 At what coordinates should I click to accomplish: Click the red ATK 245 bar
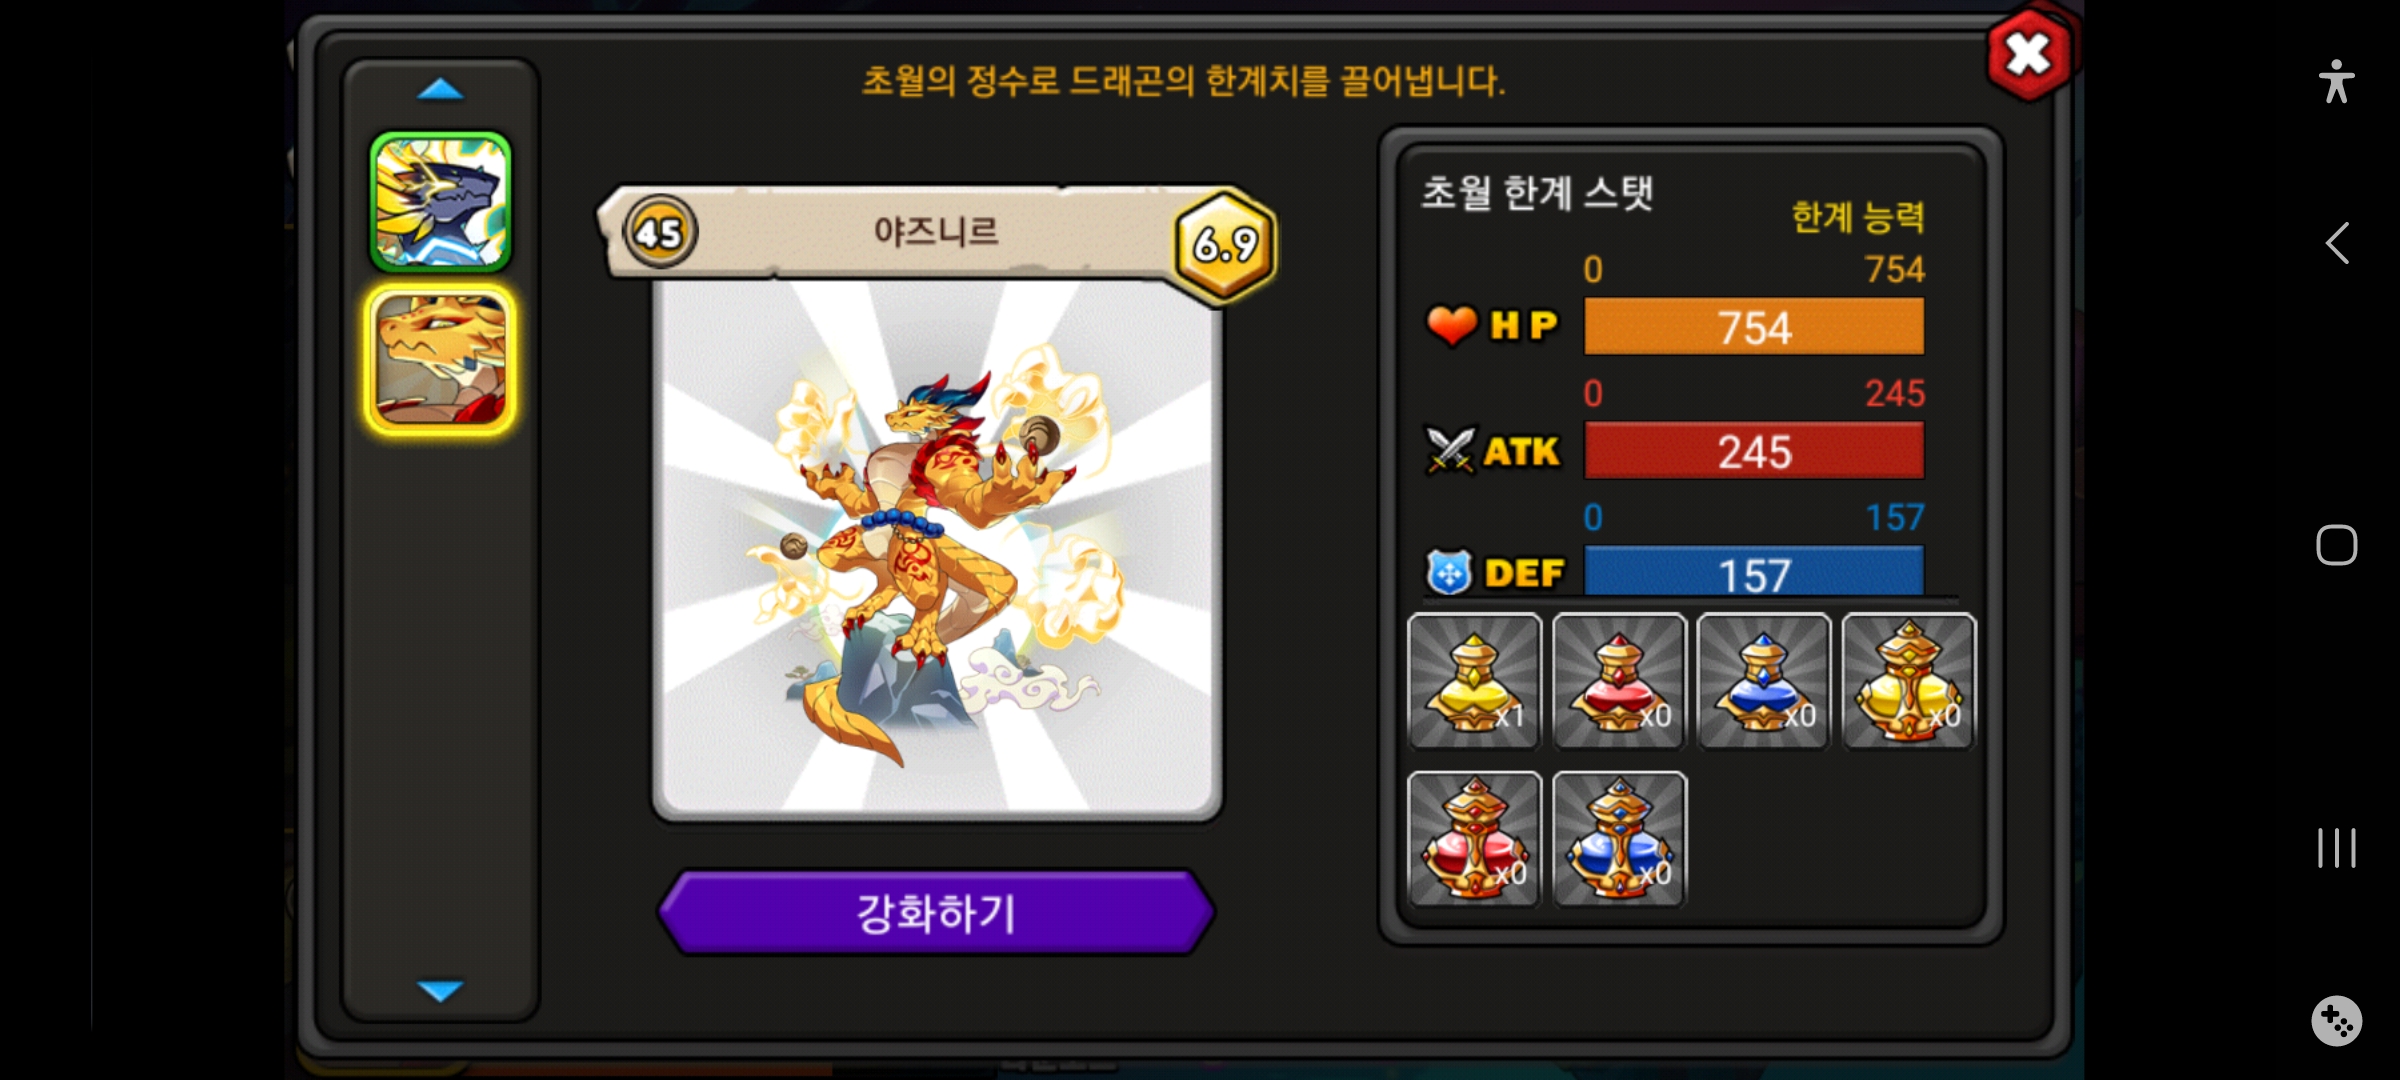[1754, 451]
